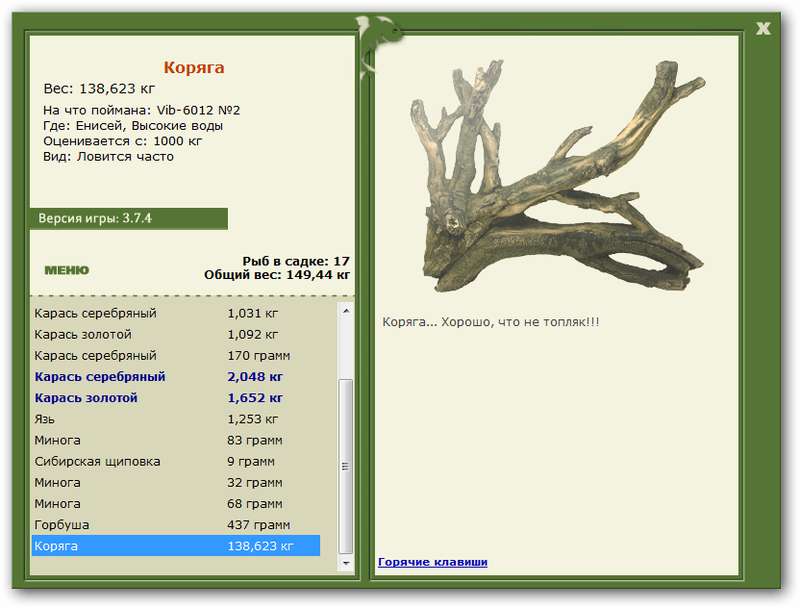Click the driftwood Коряга picture
Screen dimensions: 800x608
pos(558,176)
